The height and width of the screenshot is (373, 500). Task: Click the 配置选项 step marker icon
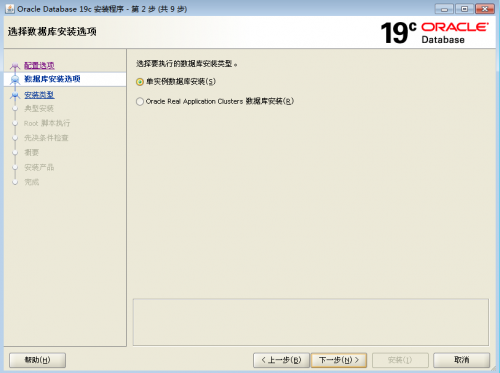15,66
